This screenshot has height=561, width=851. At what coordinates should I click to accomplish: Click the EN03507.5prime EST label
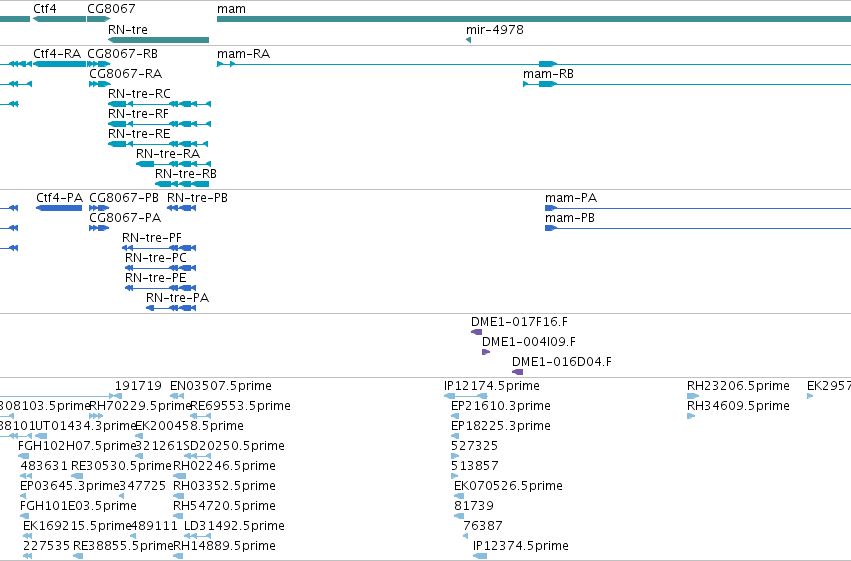click(221, 386)
